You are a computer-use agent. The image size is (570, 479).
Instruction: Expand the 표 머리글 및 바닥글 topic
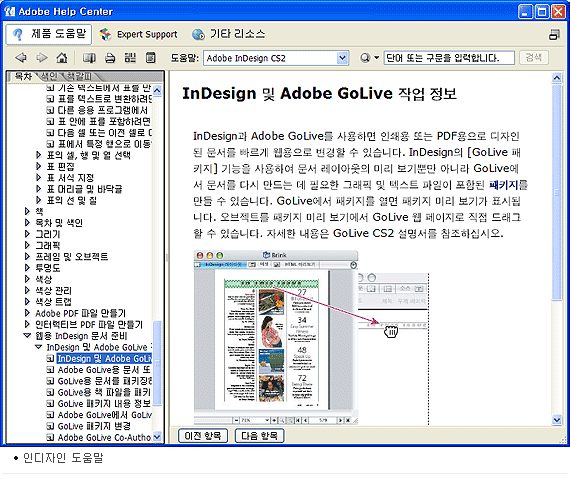(38, 189)
